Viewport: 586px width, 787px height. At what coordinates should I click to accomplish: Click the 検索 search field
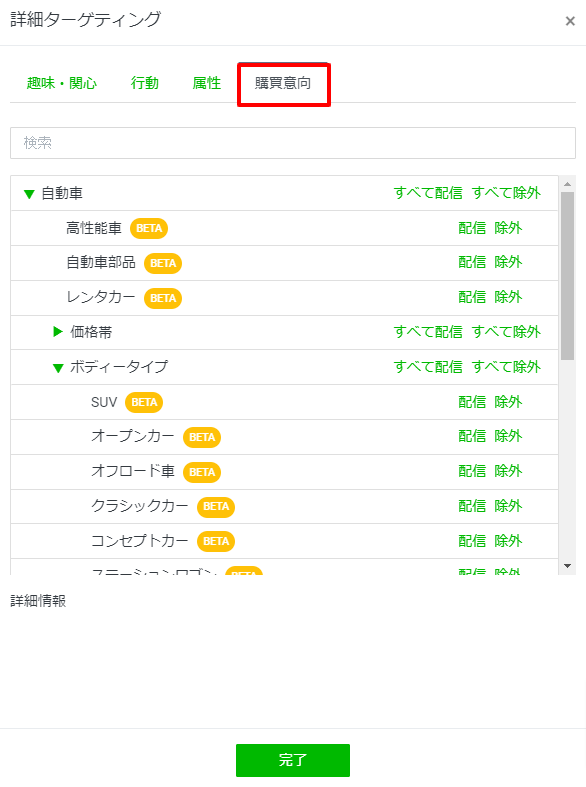(293, 143)
